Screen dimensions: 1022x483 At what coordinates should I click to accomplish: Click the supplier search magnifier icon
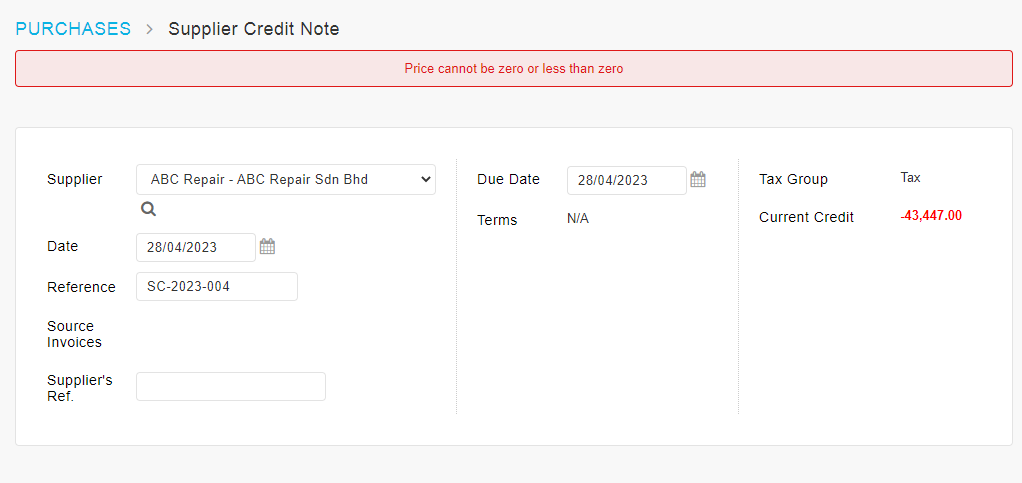[x=148, y=209]
